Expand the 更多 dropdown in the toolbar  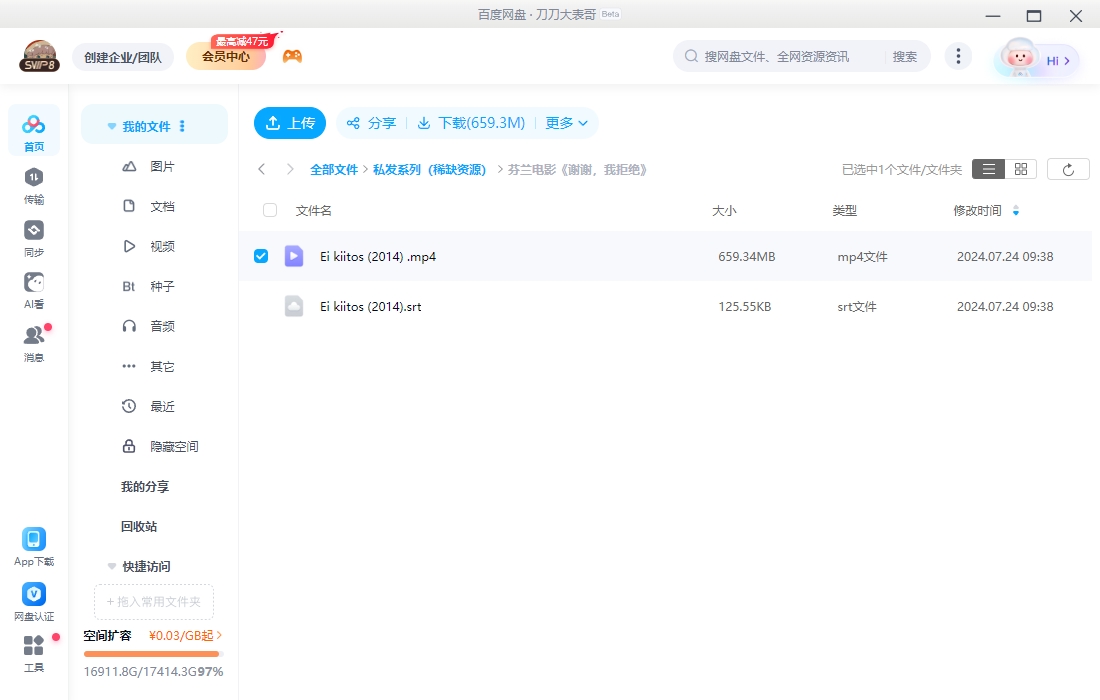pos(566,122)
